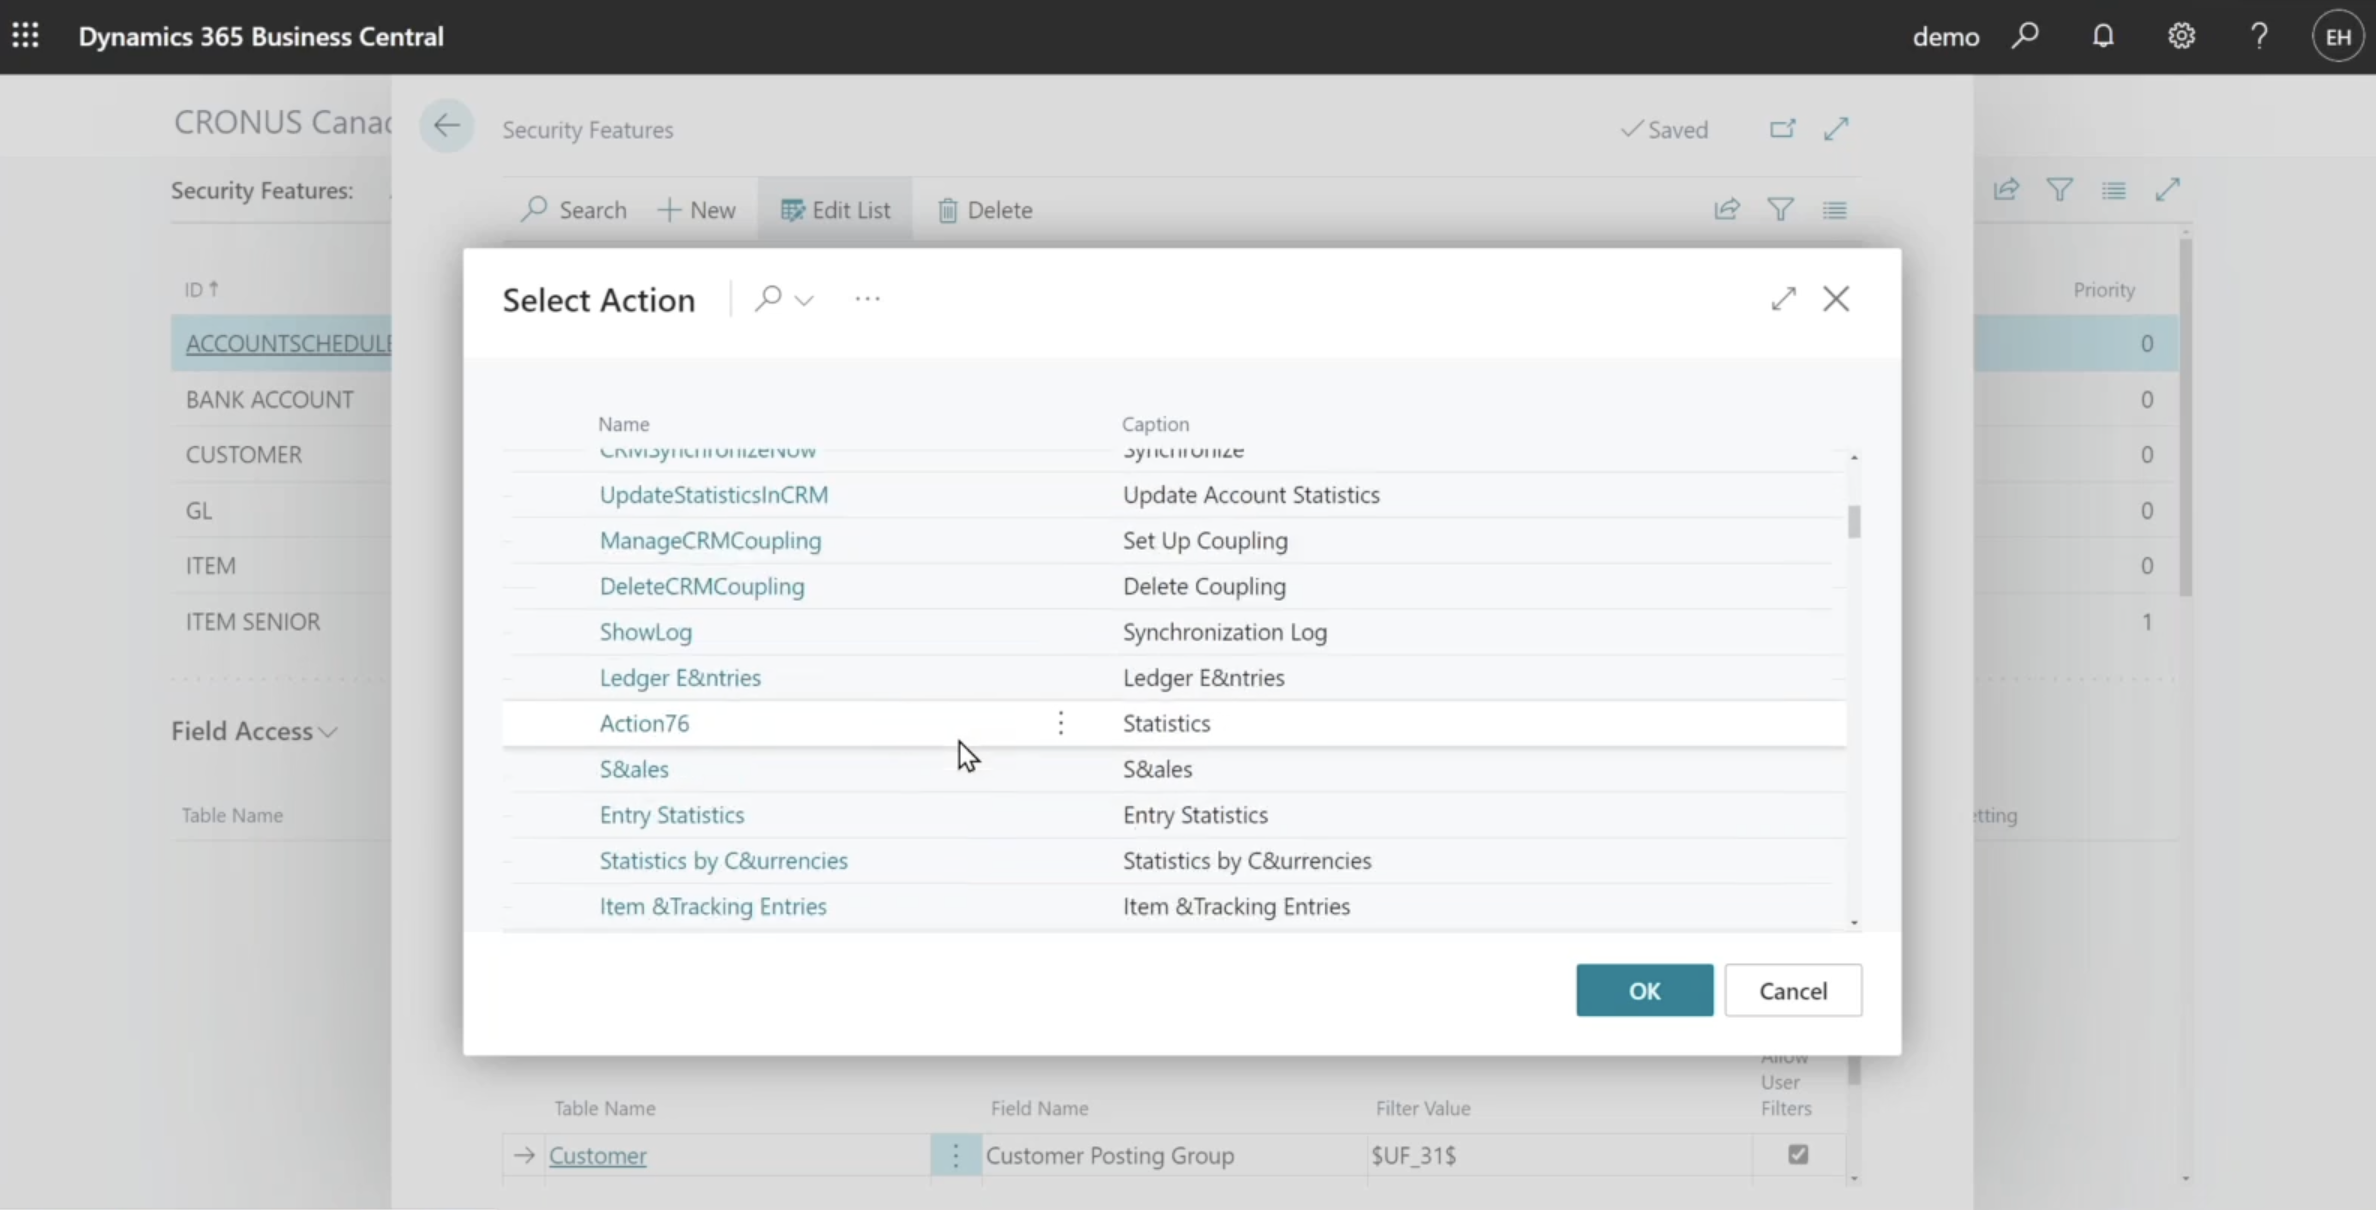Sort by the ID column header
Image resolution: width=2376 pixels, height=1210 pixels.
click(x=201, y=289)
